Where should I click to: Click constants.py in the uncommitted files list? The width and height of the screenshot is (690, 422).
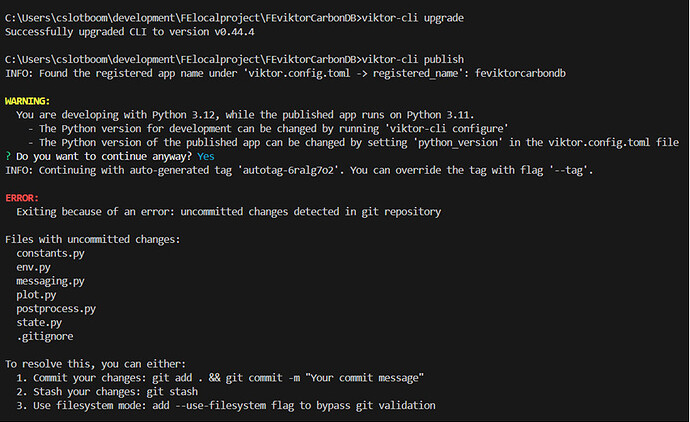51,254
